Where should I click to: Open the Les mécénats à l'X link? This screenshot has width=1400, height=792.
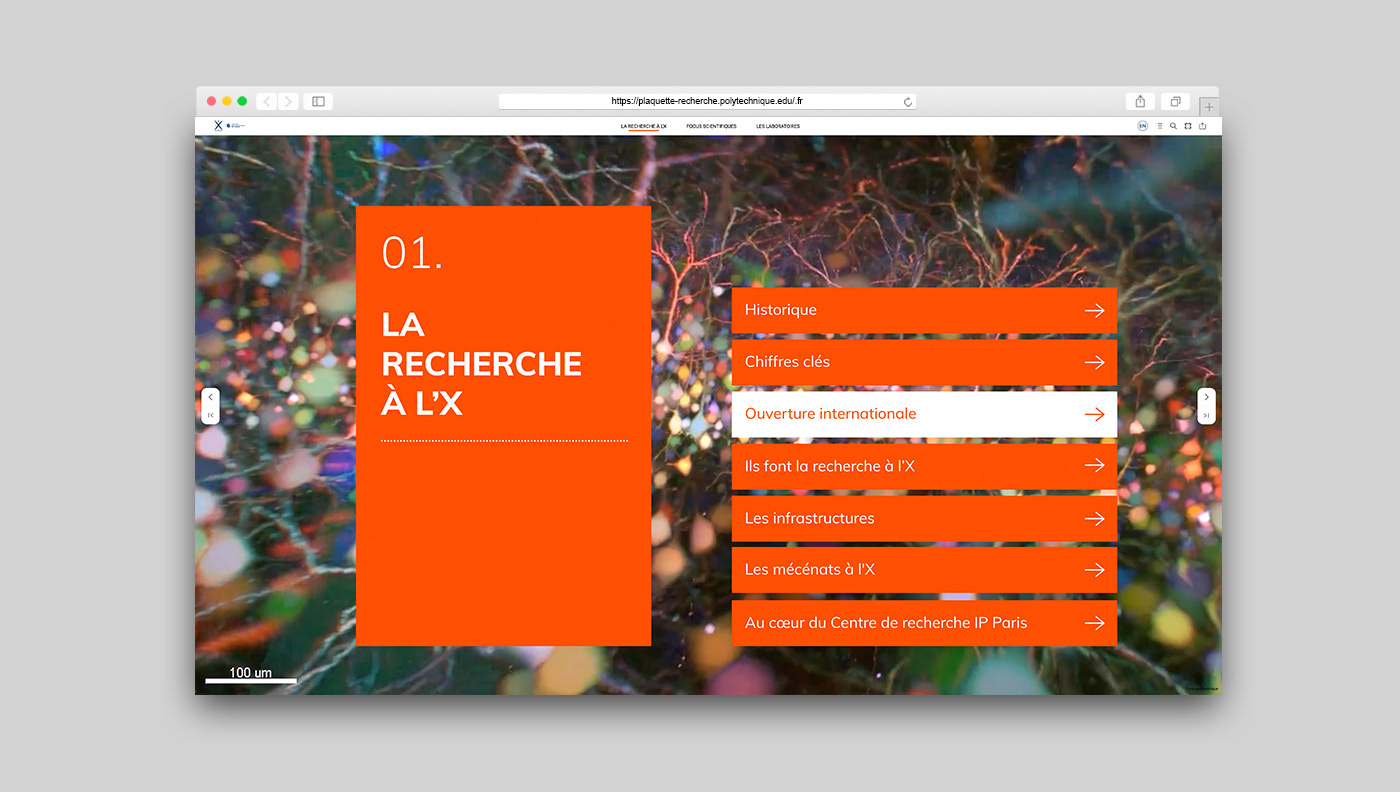(924, 570)
